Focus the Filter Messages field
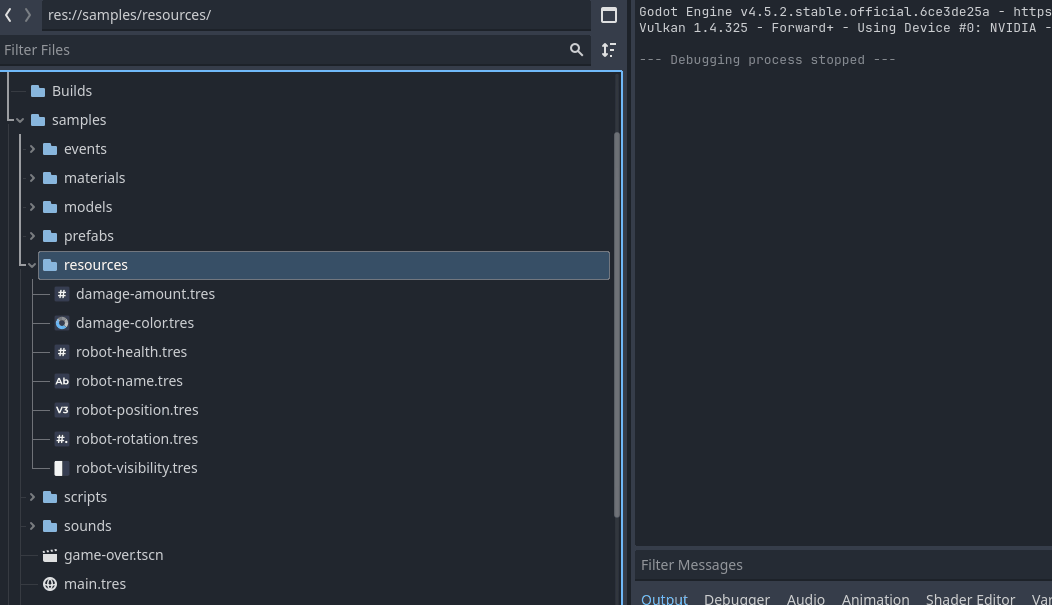Viewport: 1052px width, 605px height. pos(843,565)
